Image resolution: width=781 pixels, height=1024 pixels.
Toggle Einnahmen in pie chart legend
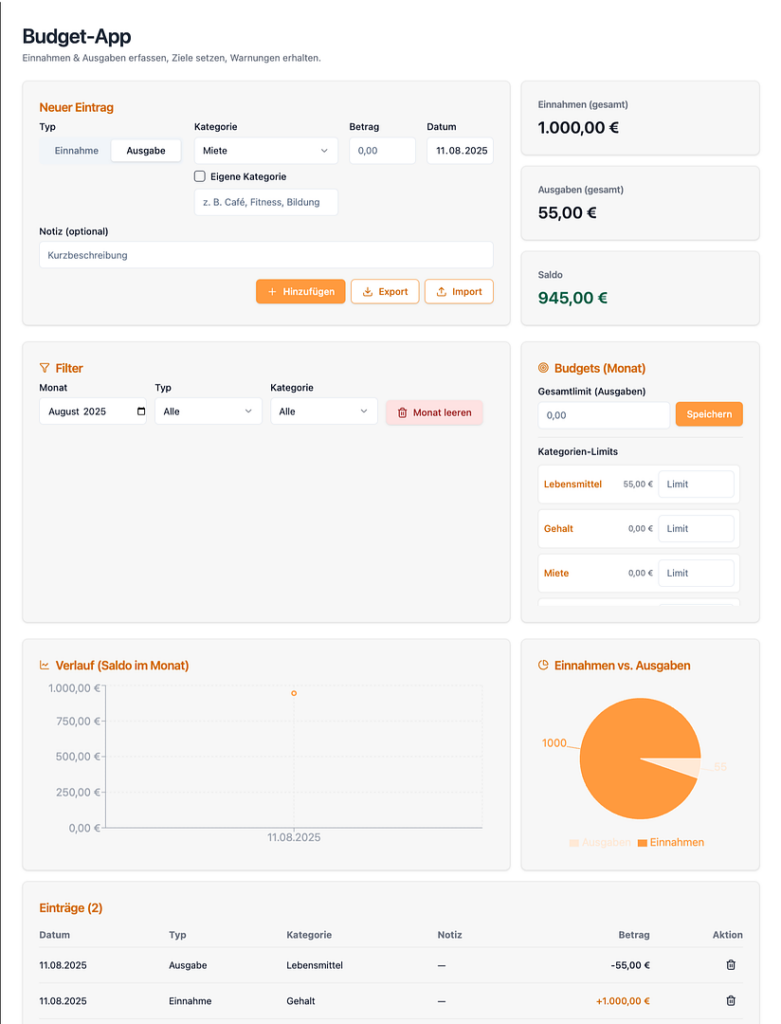[x=670, y=842]
